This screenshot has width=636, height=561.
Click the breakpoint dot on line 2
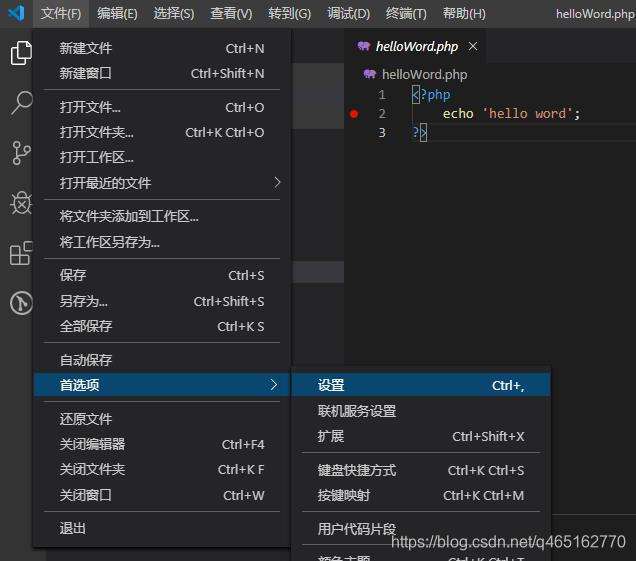[x=354, y=114]
